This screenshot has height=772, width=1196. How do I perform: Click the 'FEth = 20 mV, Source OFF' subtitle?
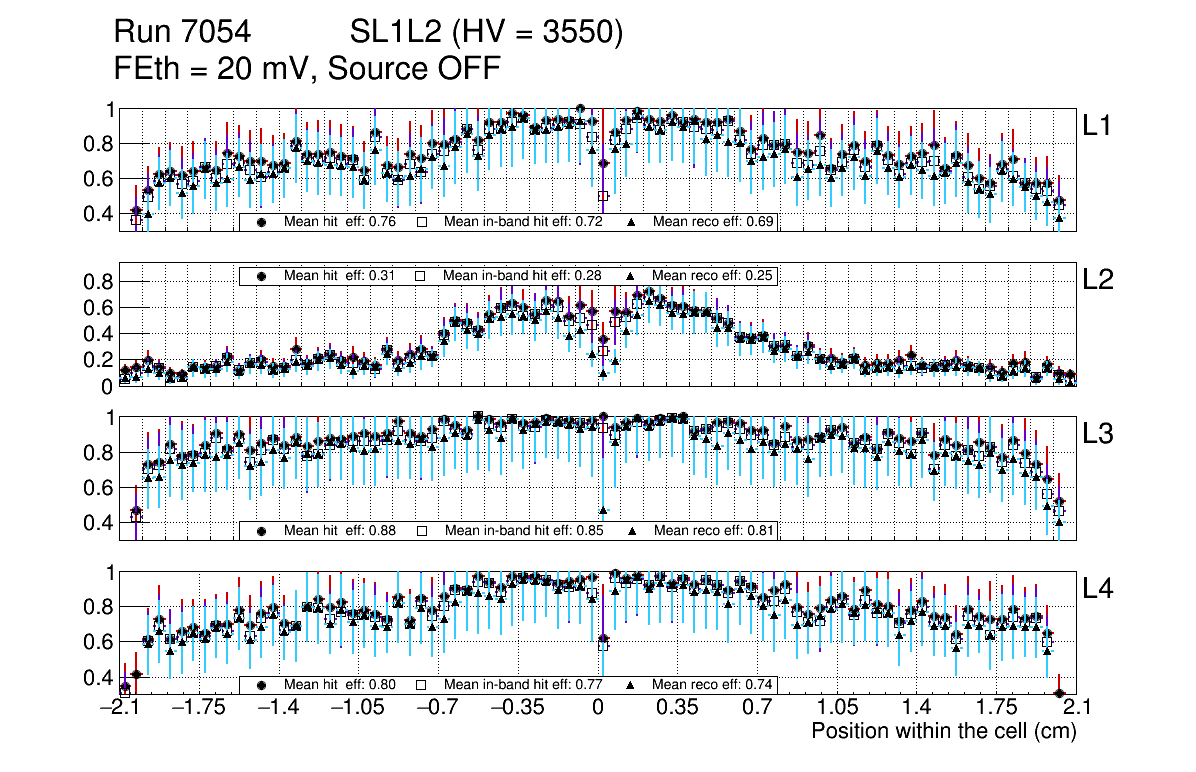(x=306, y=68)
